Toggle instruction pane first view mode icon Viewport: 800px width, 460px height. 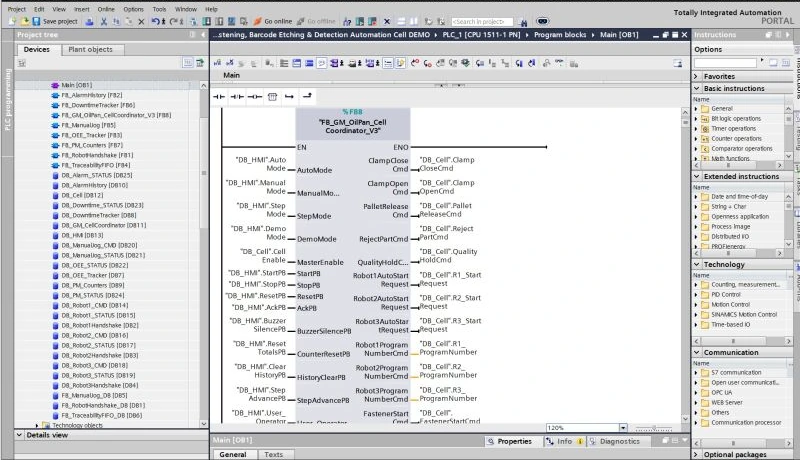click(x=773, y=63)
